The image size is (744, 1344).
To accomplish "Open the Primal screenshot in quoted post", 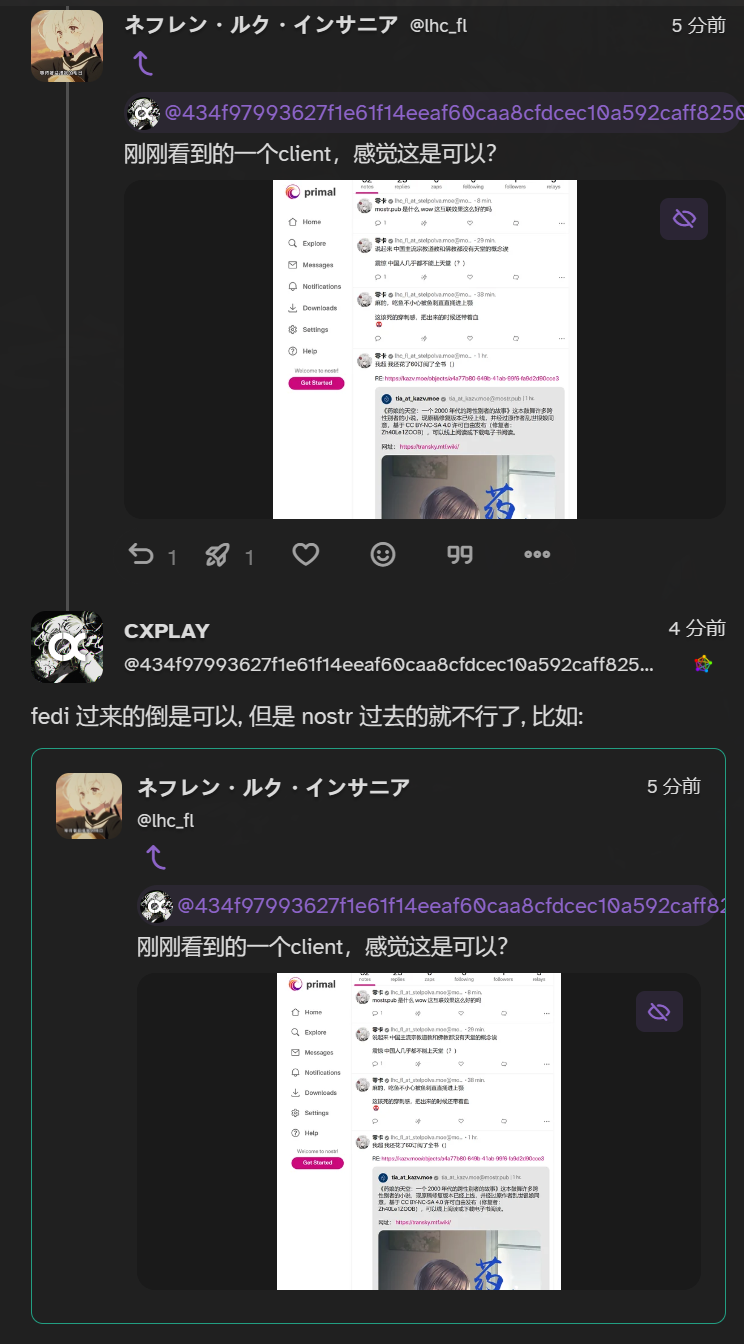I will point(419,1131).
